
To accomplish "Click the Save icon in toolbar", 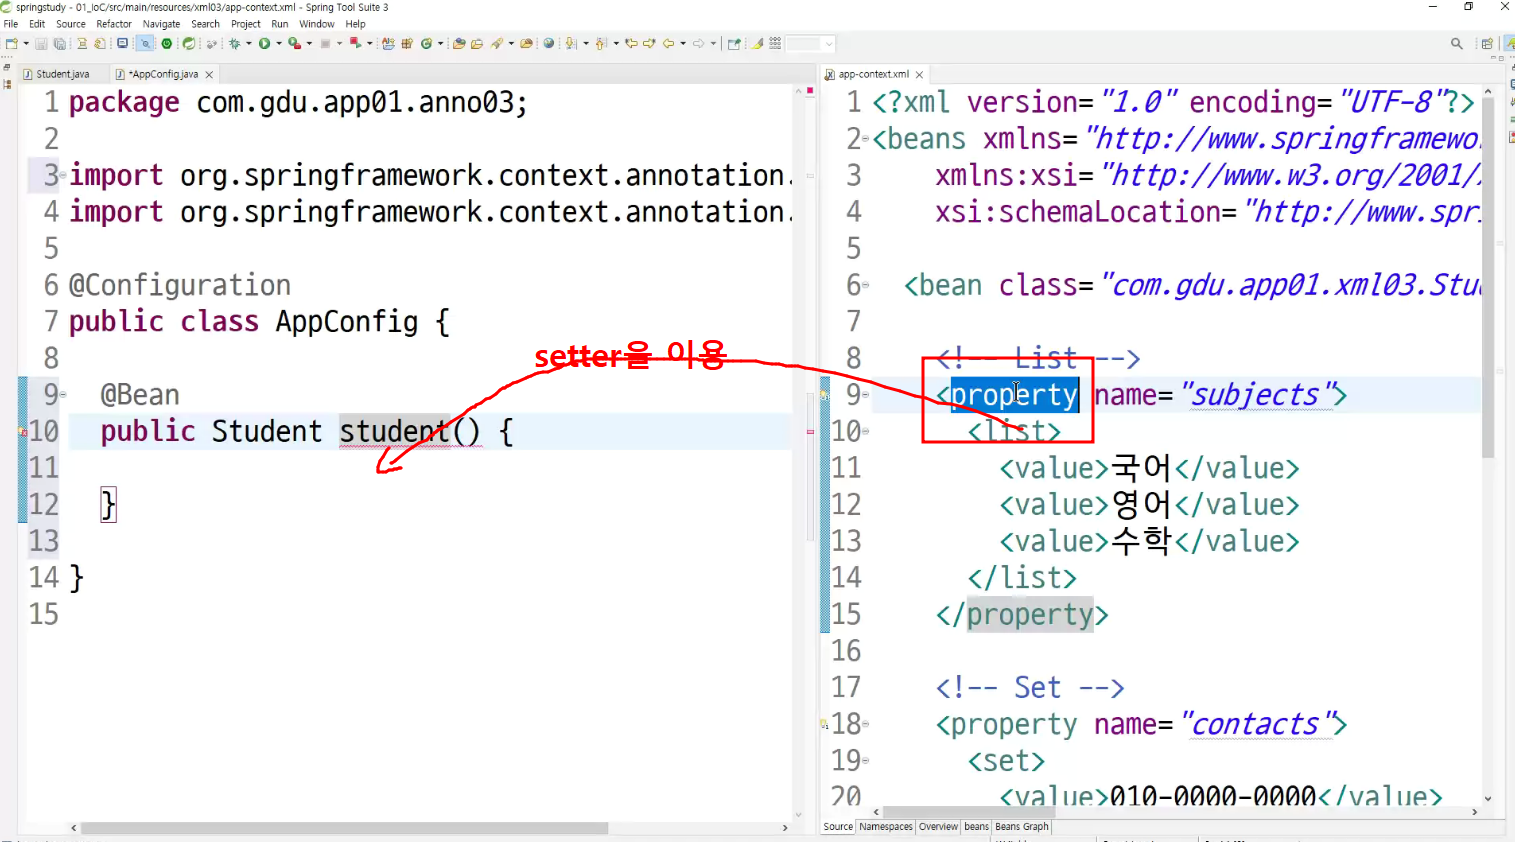I will (41, 43).
